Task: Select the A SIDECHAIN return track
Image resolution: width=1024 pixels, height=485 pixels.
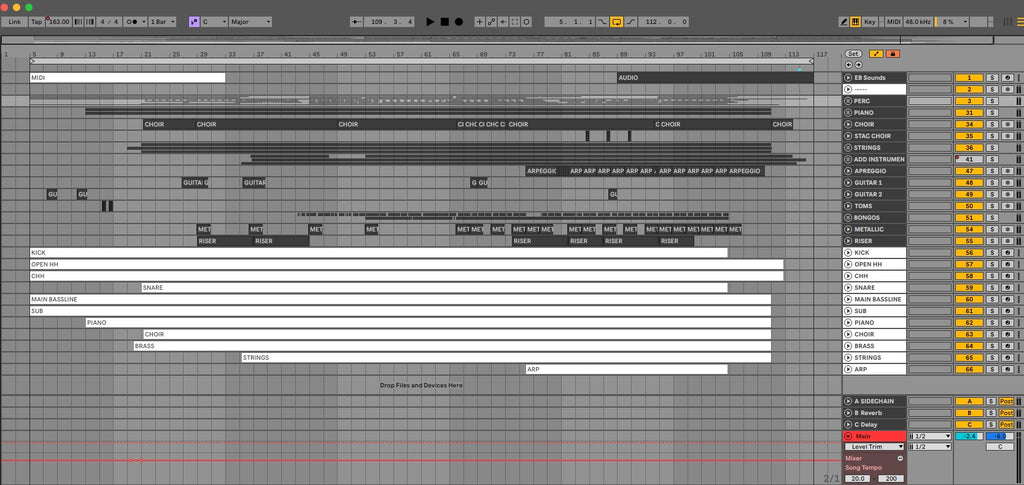Action: [x=874, y=401]
